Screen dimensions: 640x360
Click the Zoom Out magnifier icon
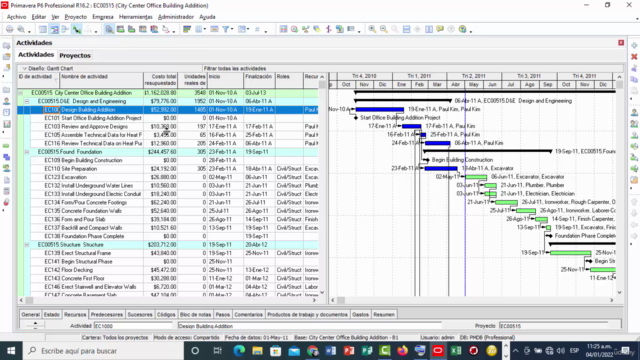click(384, 29)
